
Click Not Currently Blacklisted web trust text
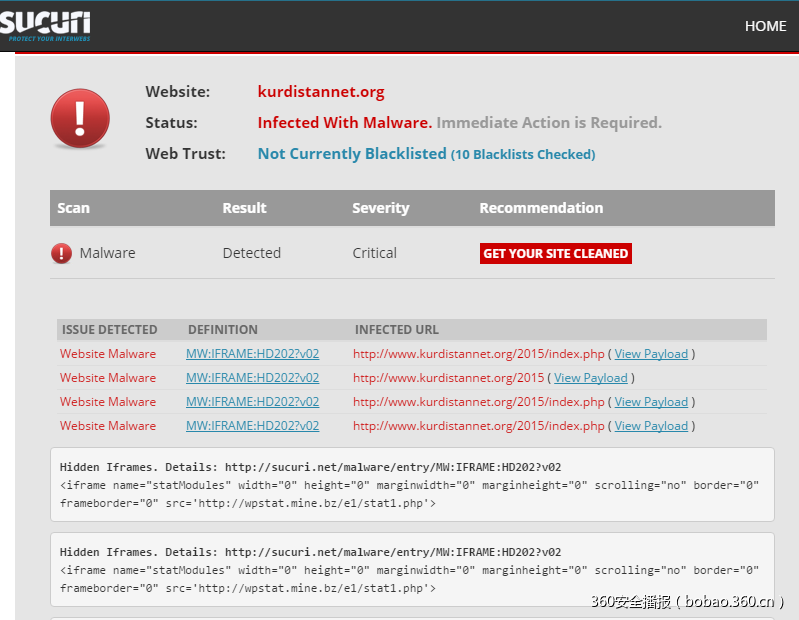coord(352,154)
